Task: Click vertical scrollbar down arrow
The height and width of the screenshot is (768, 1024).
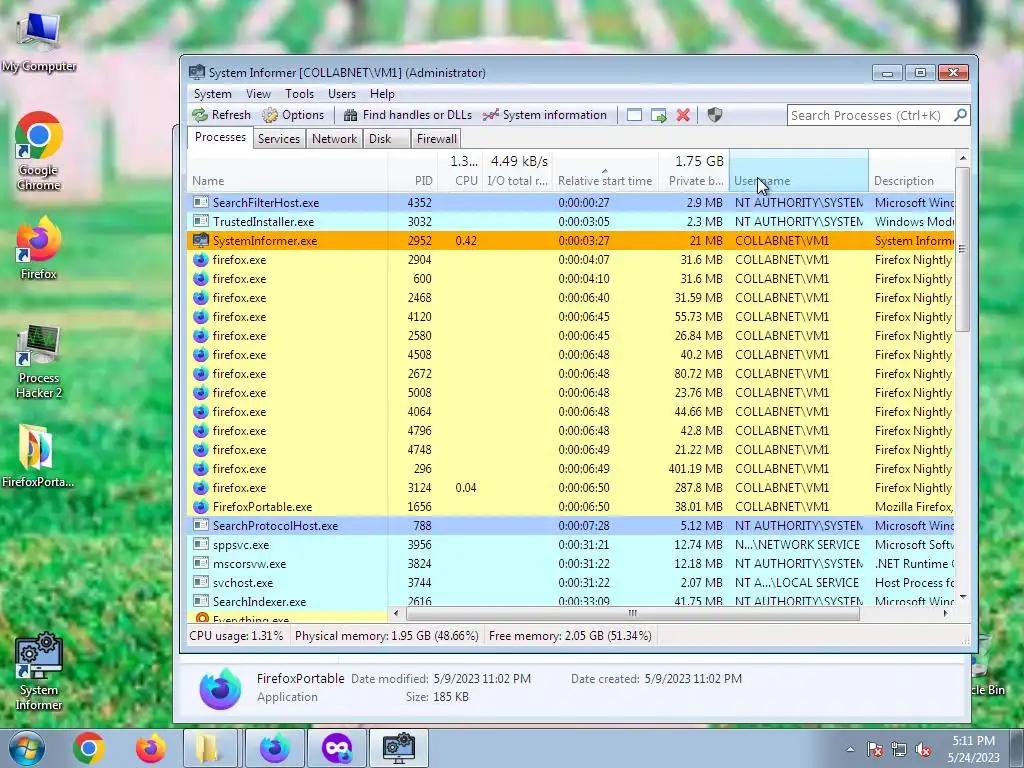Action: pyautogui.click(x=963, y=598)
